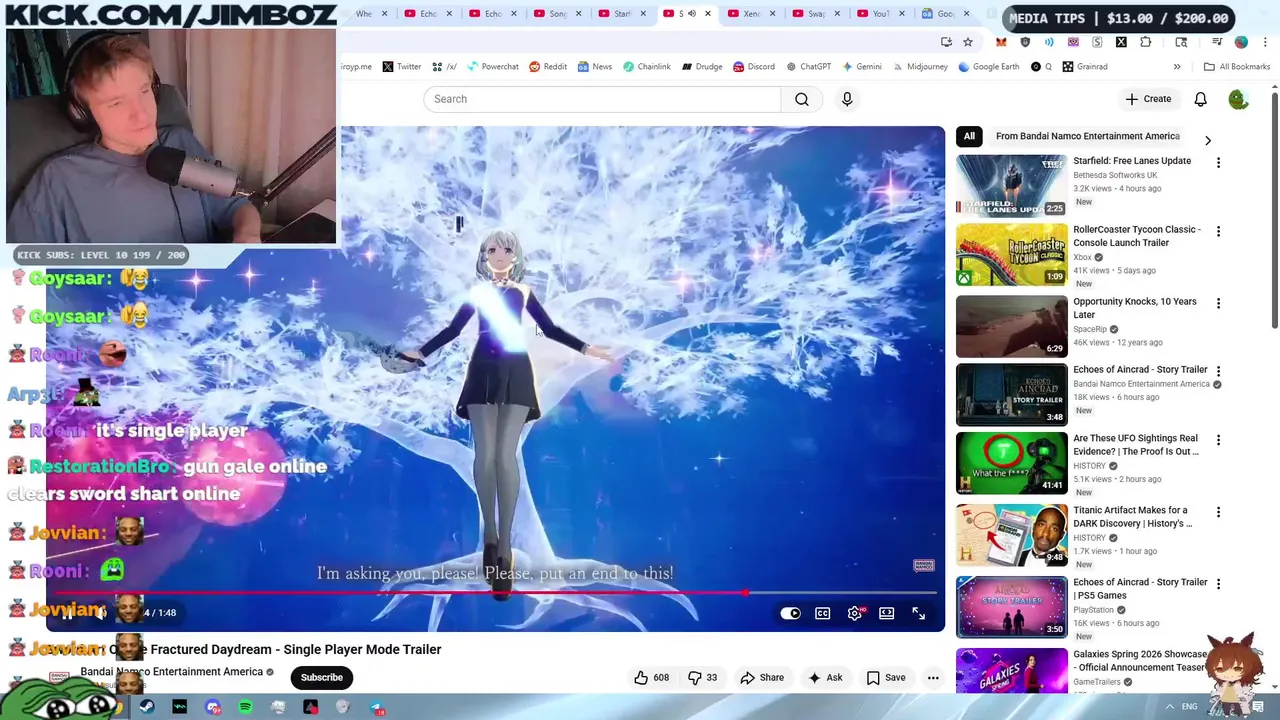1280x720 pixels.
Task: Open the Gemini bookmark
Action: pos(862,67)
